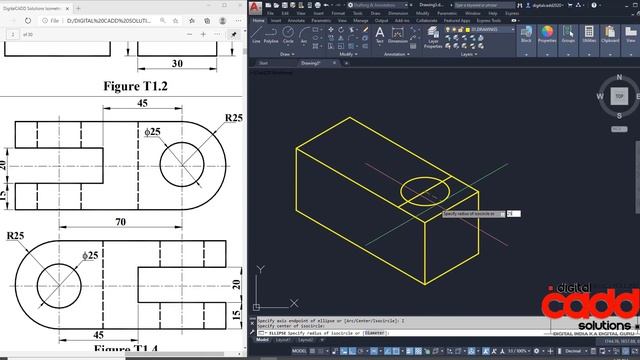Click the PDF page number field
Image resolution: width=640 pixels, height=360 pixels.
[13, 35]
